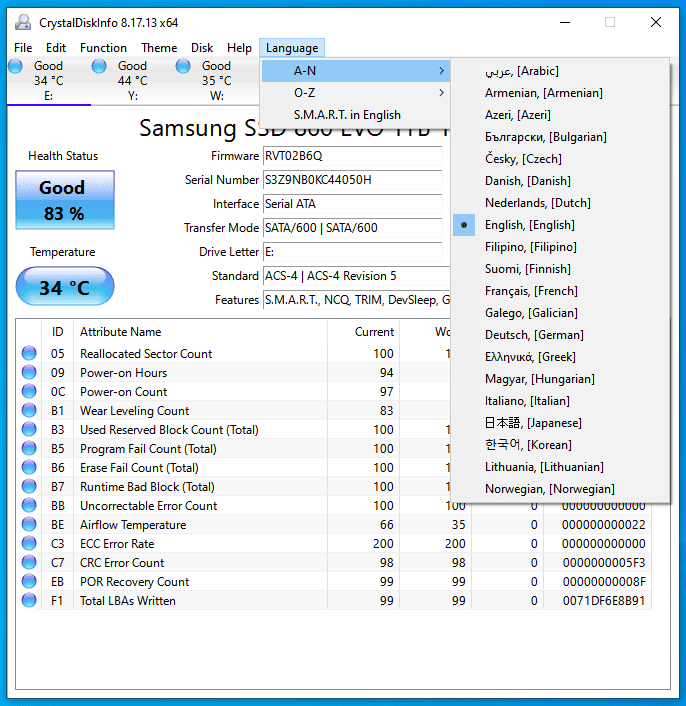The image size is (686, 706).
Task: Click the Standard field ACS-4
Action: pyautogui.click(x=357, y=276)
